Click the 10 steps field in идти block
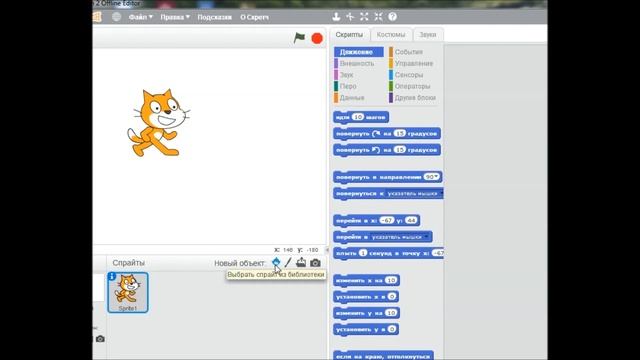 pos(358,117)
